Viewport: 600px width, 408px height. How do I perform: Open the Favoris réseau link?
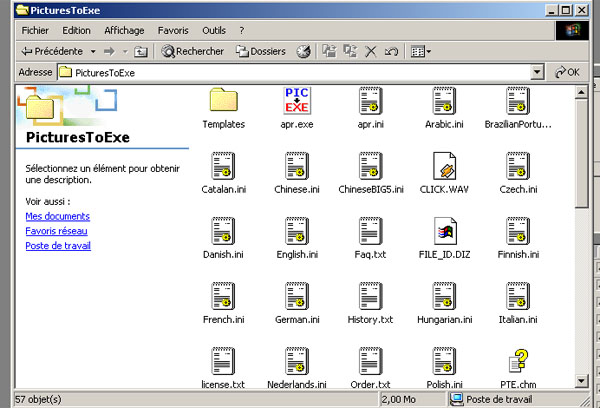tap(56, 231)
